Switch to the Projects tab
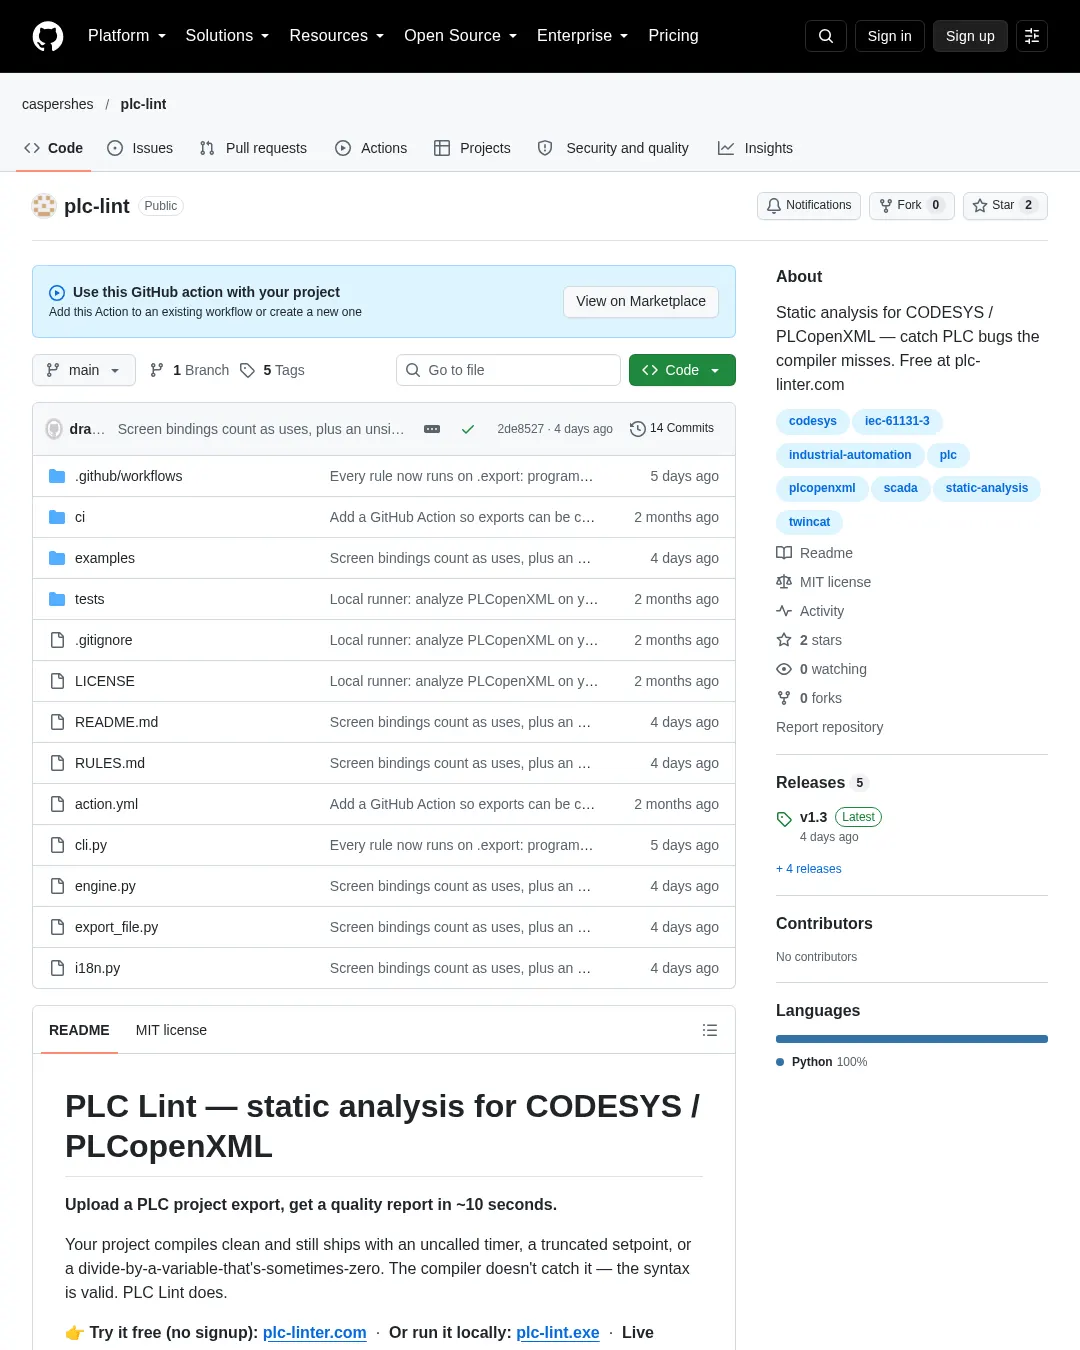Screen dimensions: 1080x1350 [x=472, y=148]
